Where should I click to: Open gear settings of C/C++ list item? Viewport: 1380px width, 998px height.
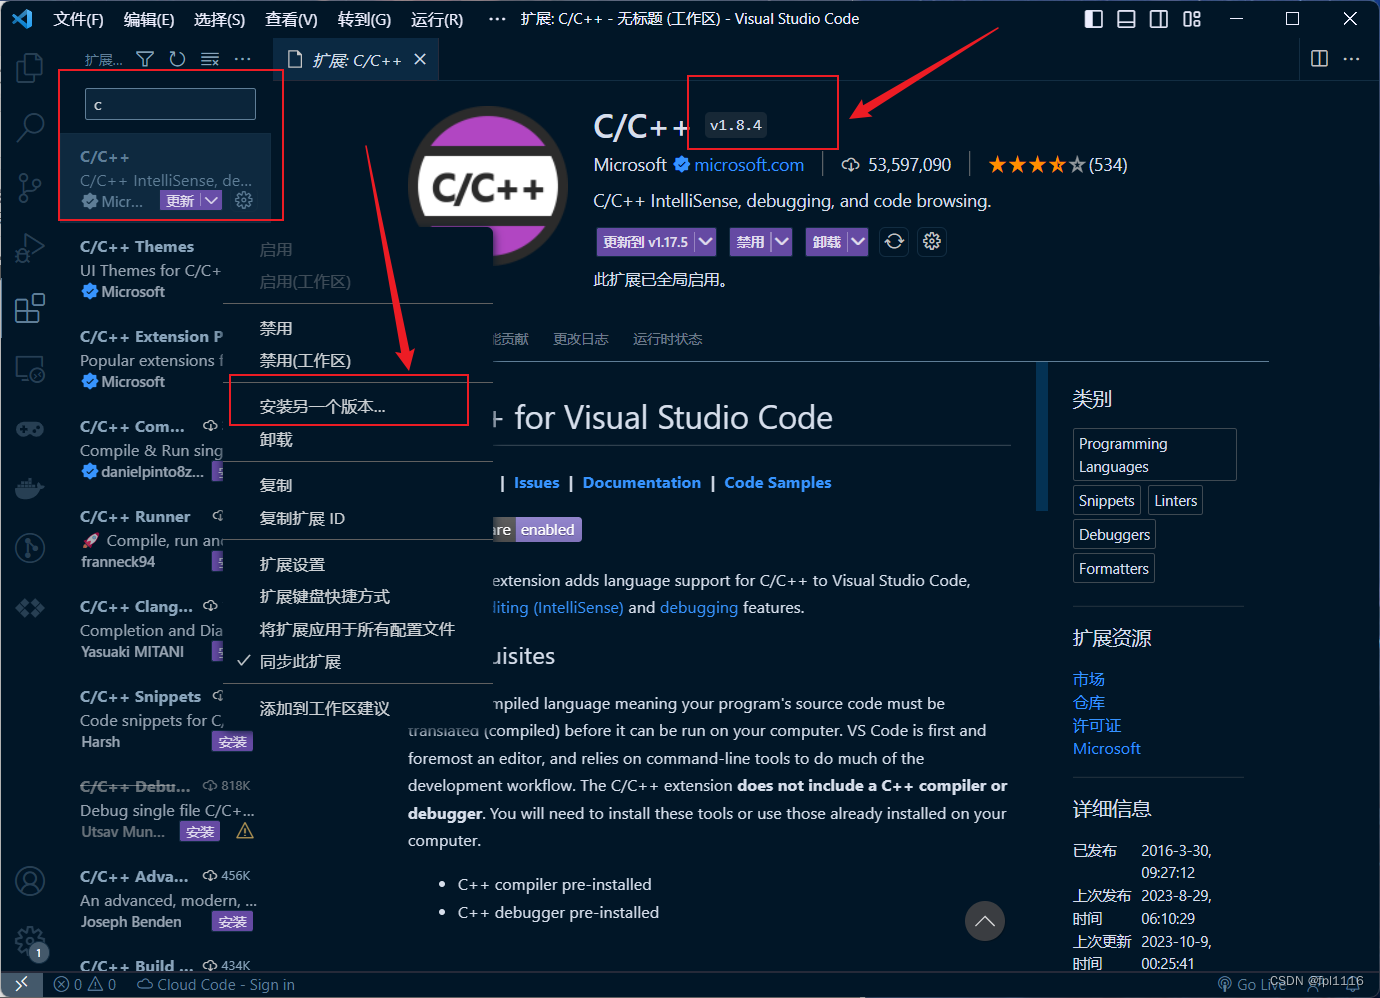(x=244, y=201)
